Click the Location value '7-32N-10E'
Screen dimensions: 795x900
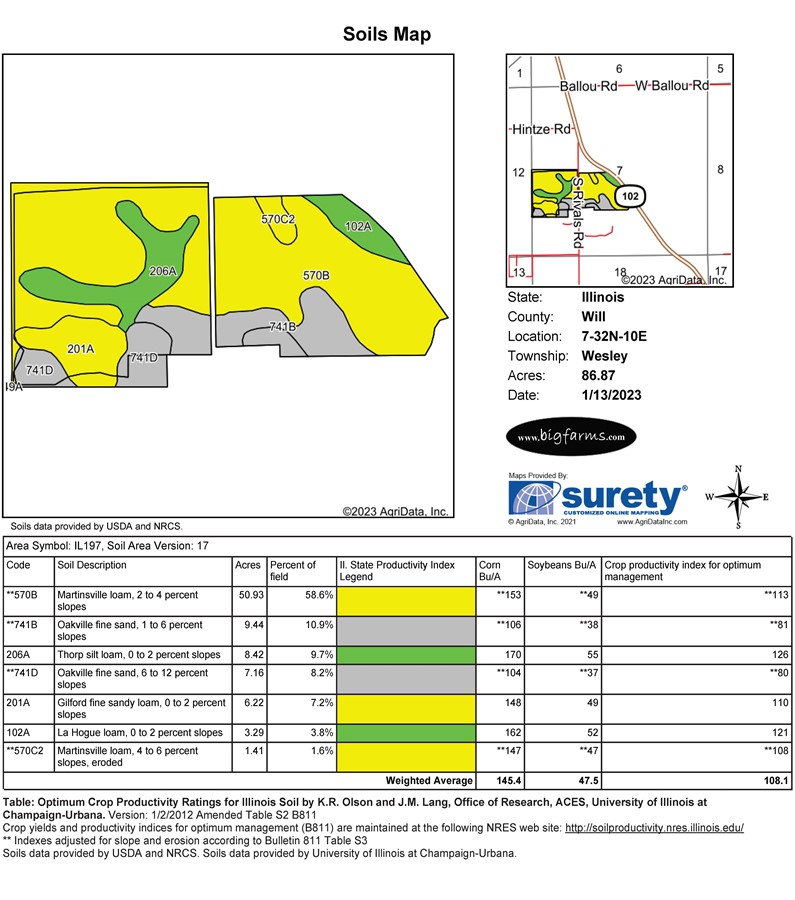click(x=614, y=336)
